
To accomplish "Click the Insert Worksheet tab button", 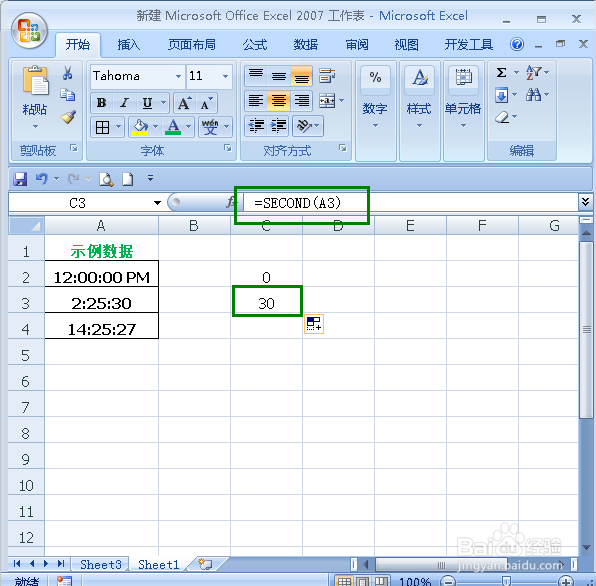I will pos(206,564).
